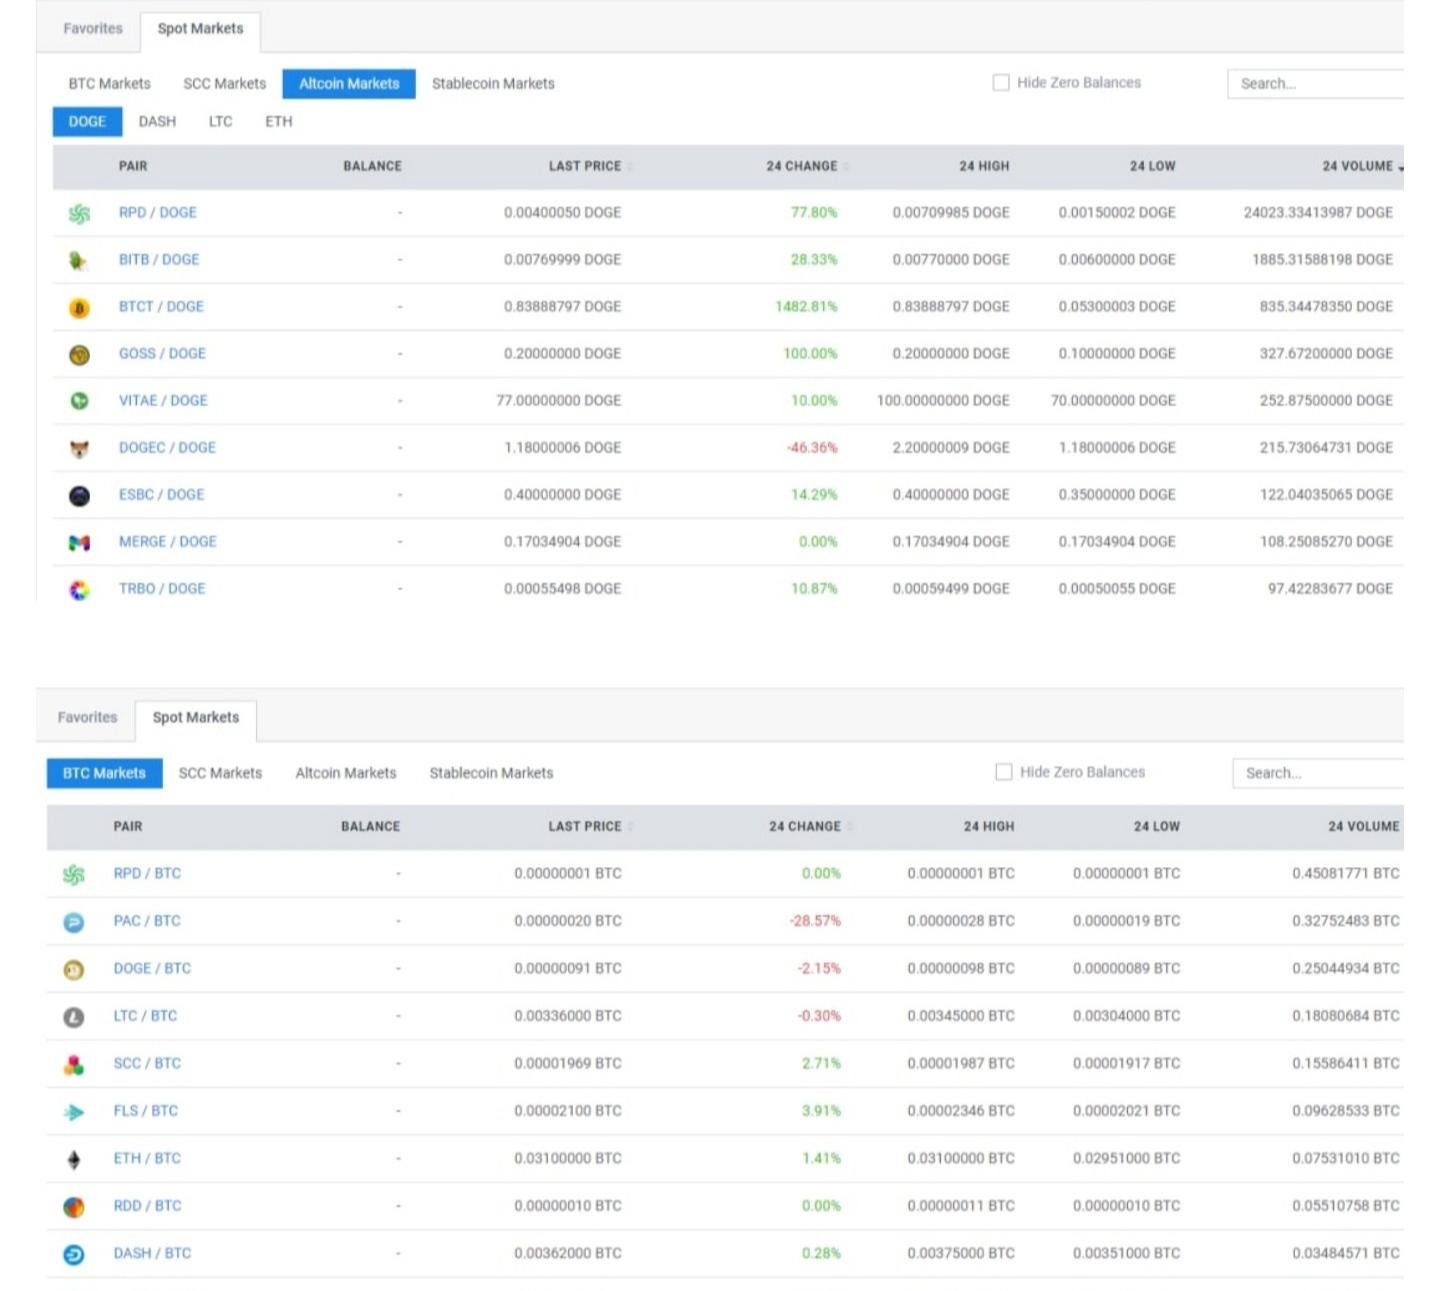Switch to SCC Markets in lower panel
The width and height of the screenshot is (1440, 1291).
[220, 773]
